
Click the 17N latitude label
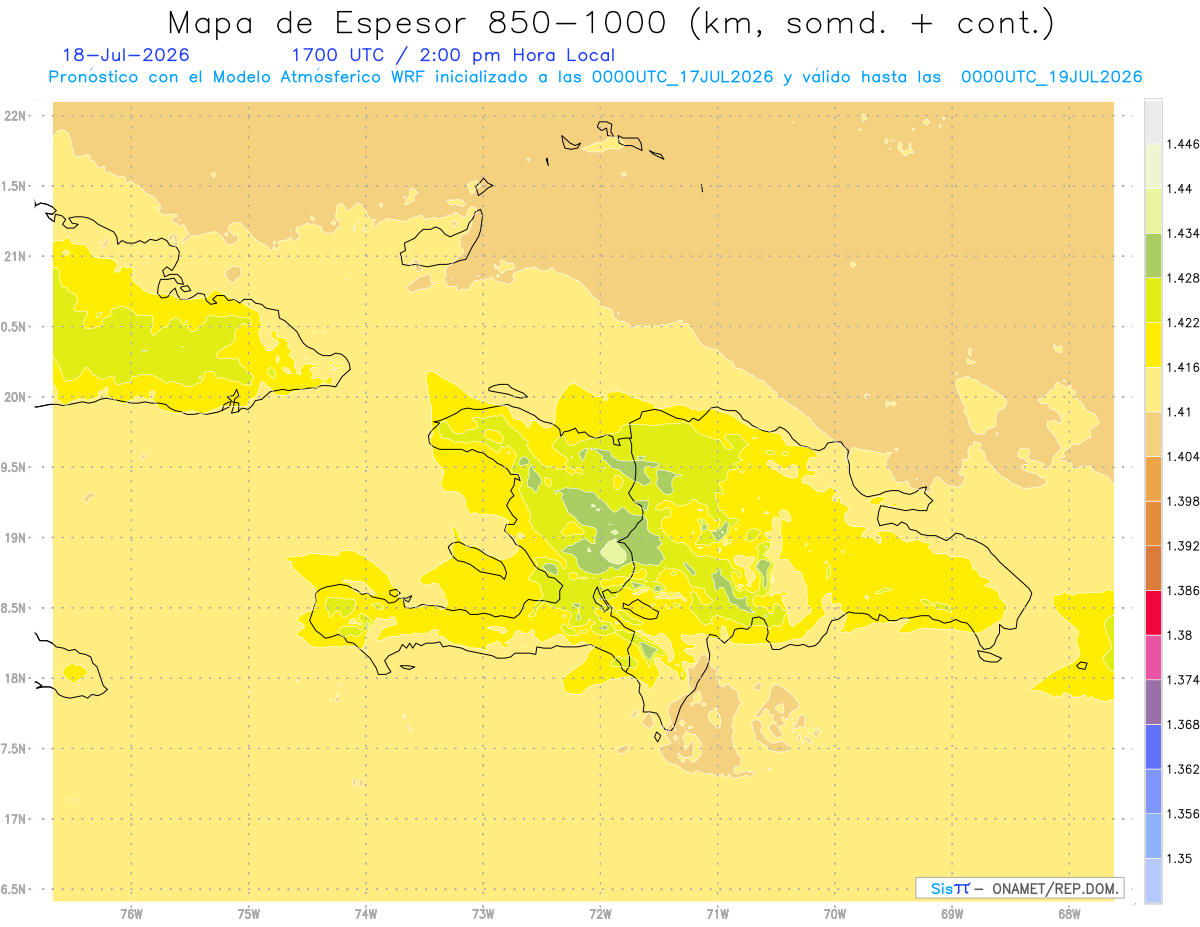coord(16,819)
